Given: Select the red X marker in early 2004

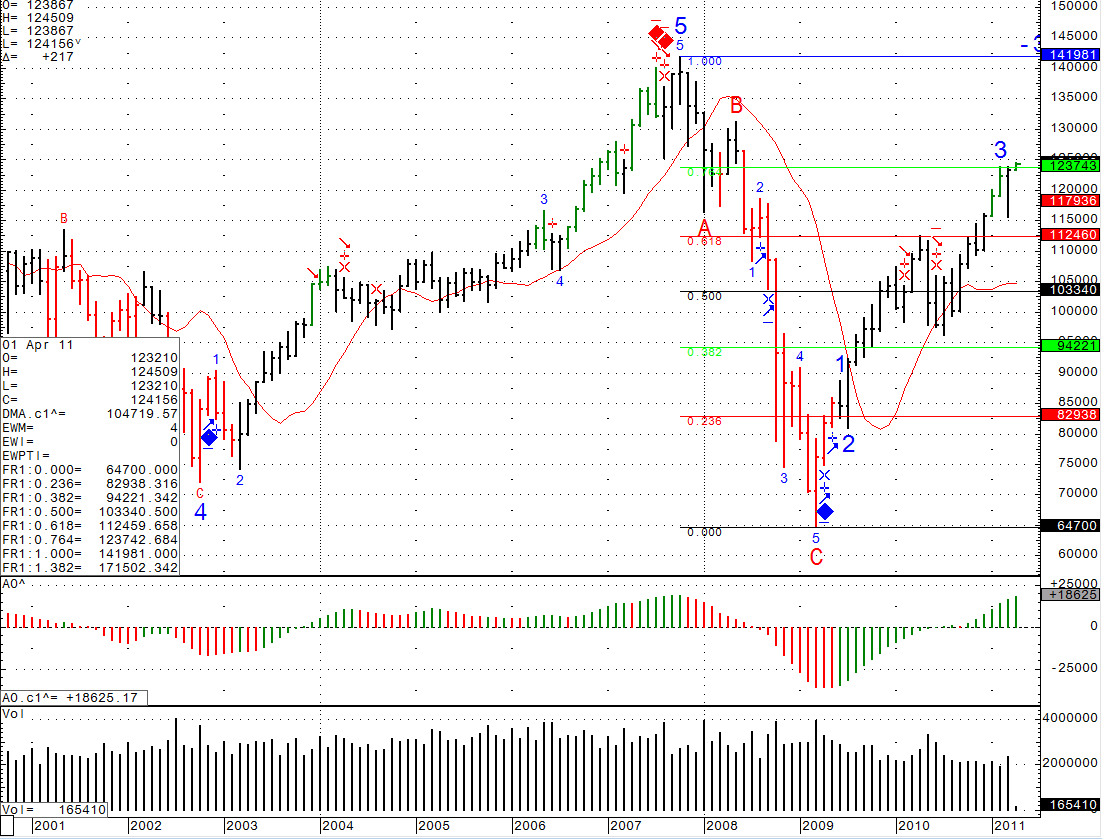Looking at the screenshot, I should pyautogui.click(x=344, y=266).
